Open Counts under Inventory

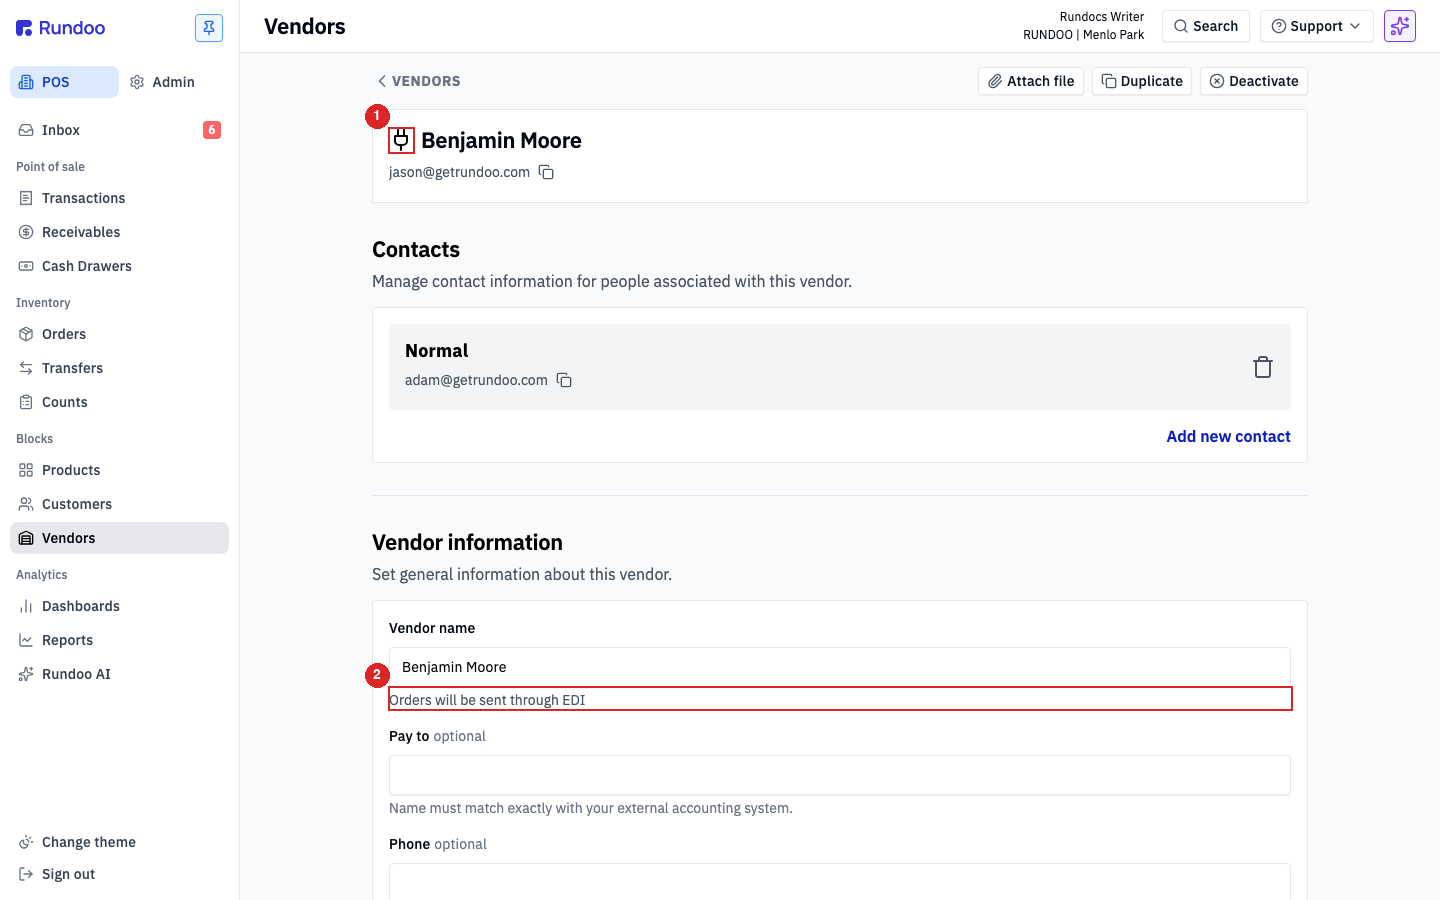click(x=119, y=402)
